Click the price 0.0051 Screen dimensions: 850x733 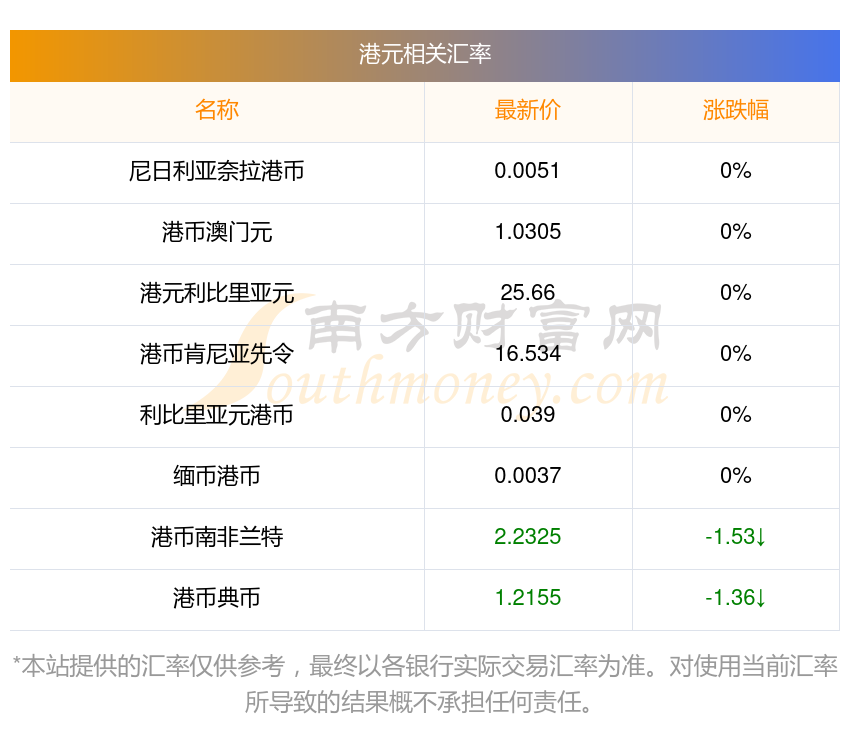527,171
